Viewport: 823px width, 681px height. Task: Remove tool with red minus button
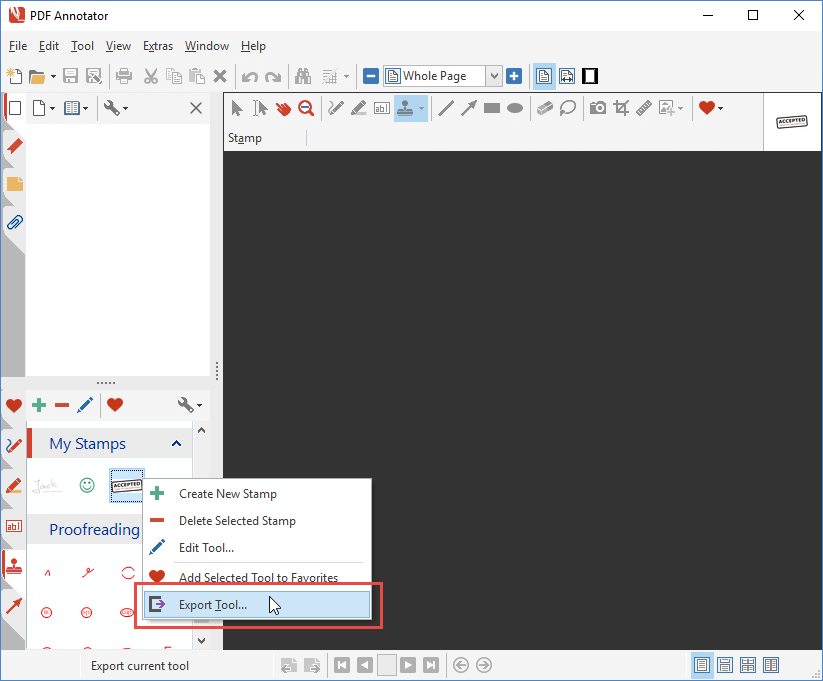(62, 405)
